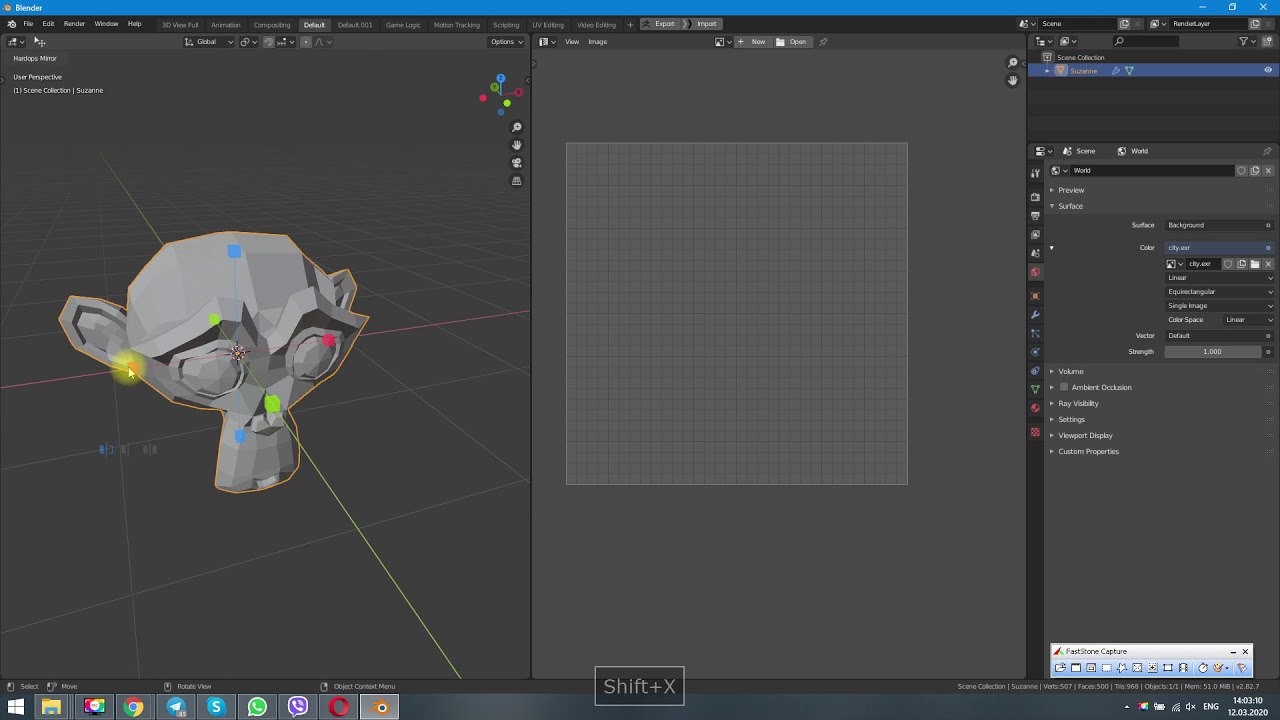Open the Object Data mesh tab icon

tap(1035, 389)
